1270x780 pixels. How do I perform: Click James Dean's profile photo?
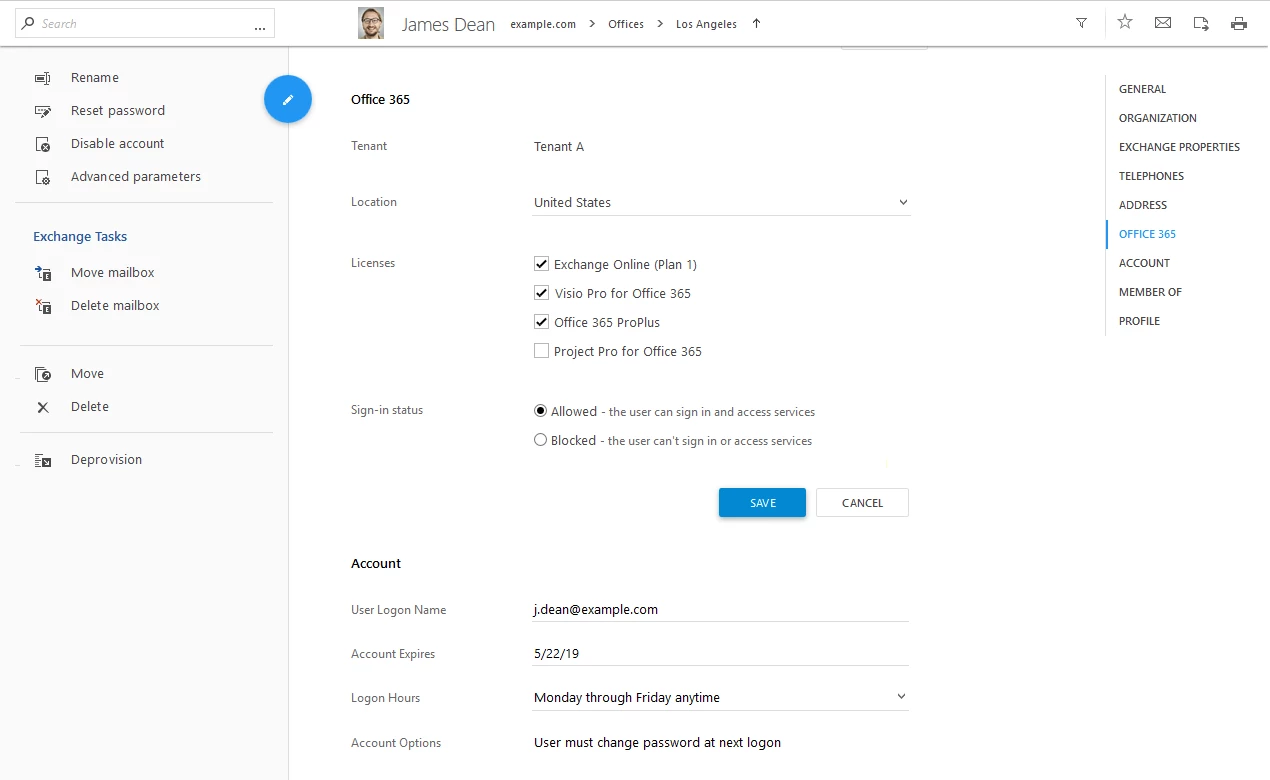point(371,23)
